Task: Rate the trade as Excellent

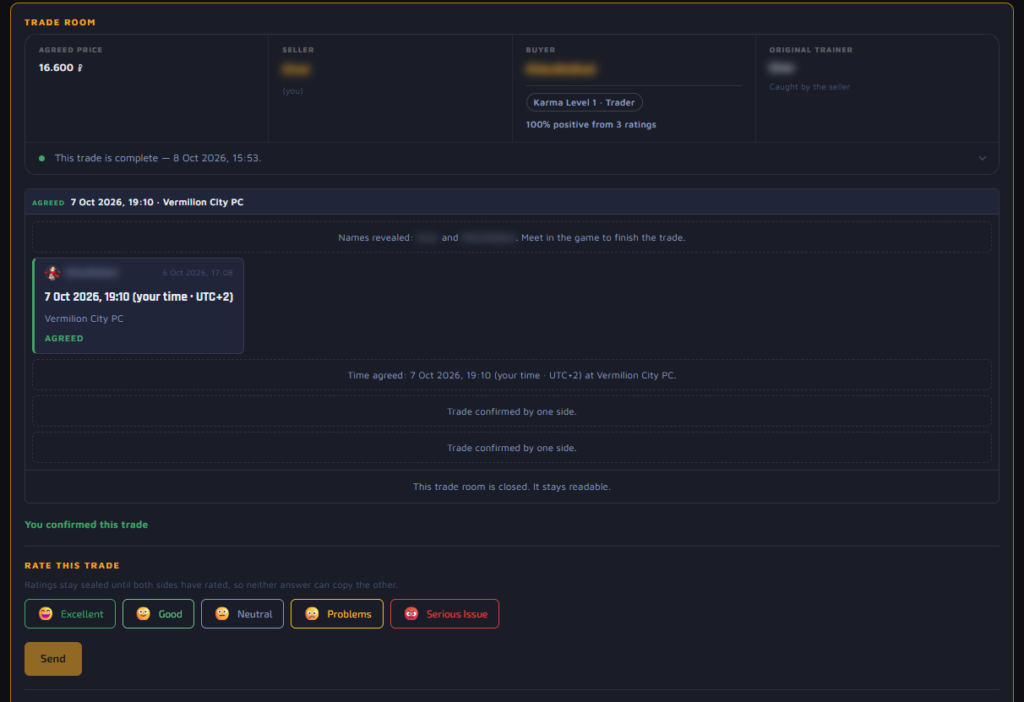Action: click(70, 614)
